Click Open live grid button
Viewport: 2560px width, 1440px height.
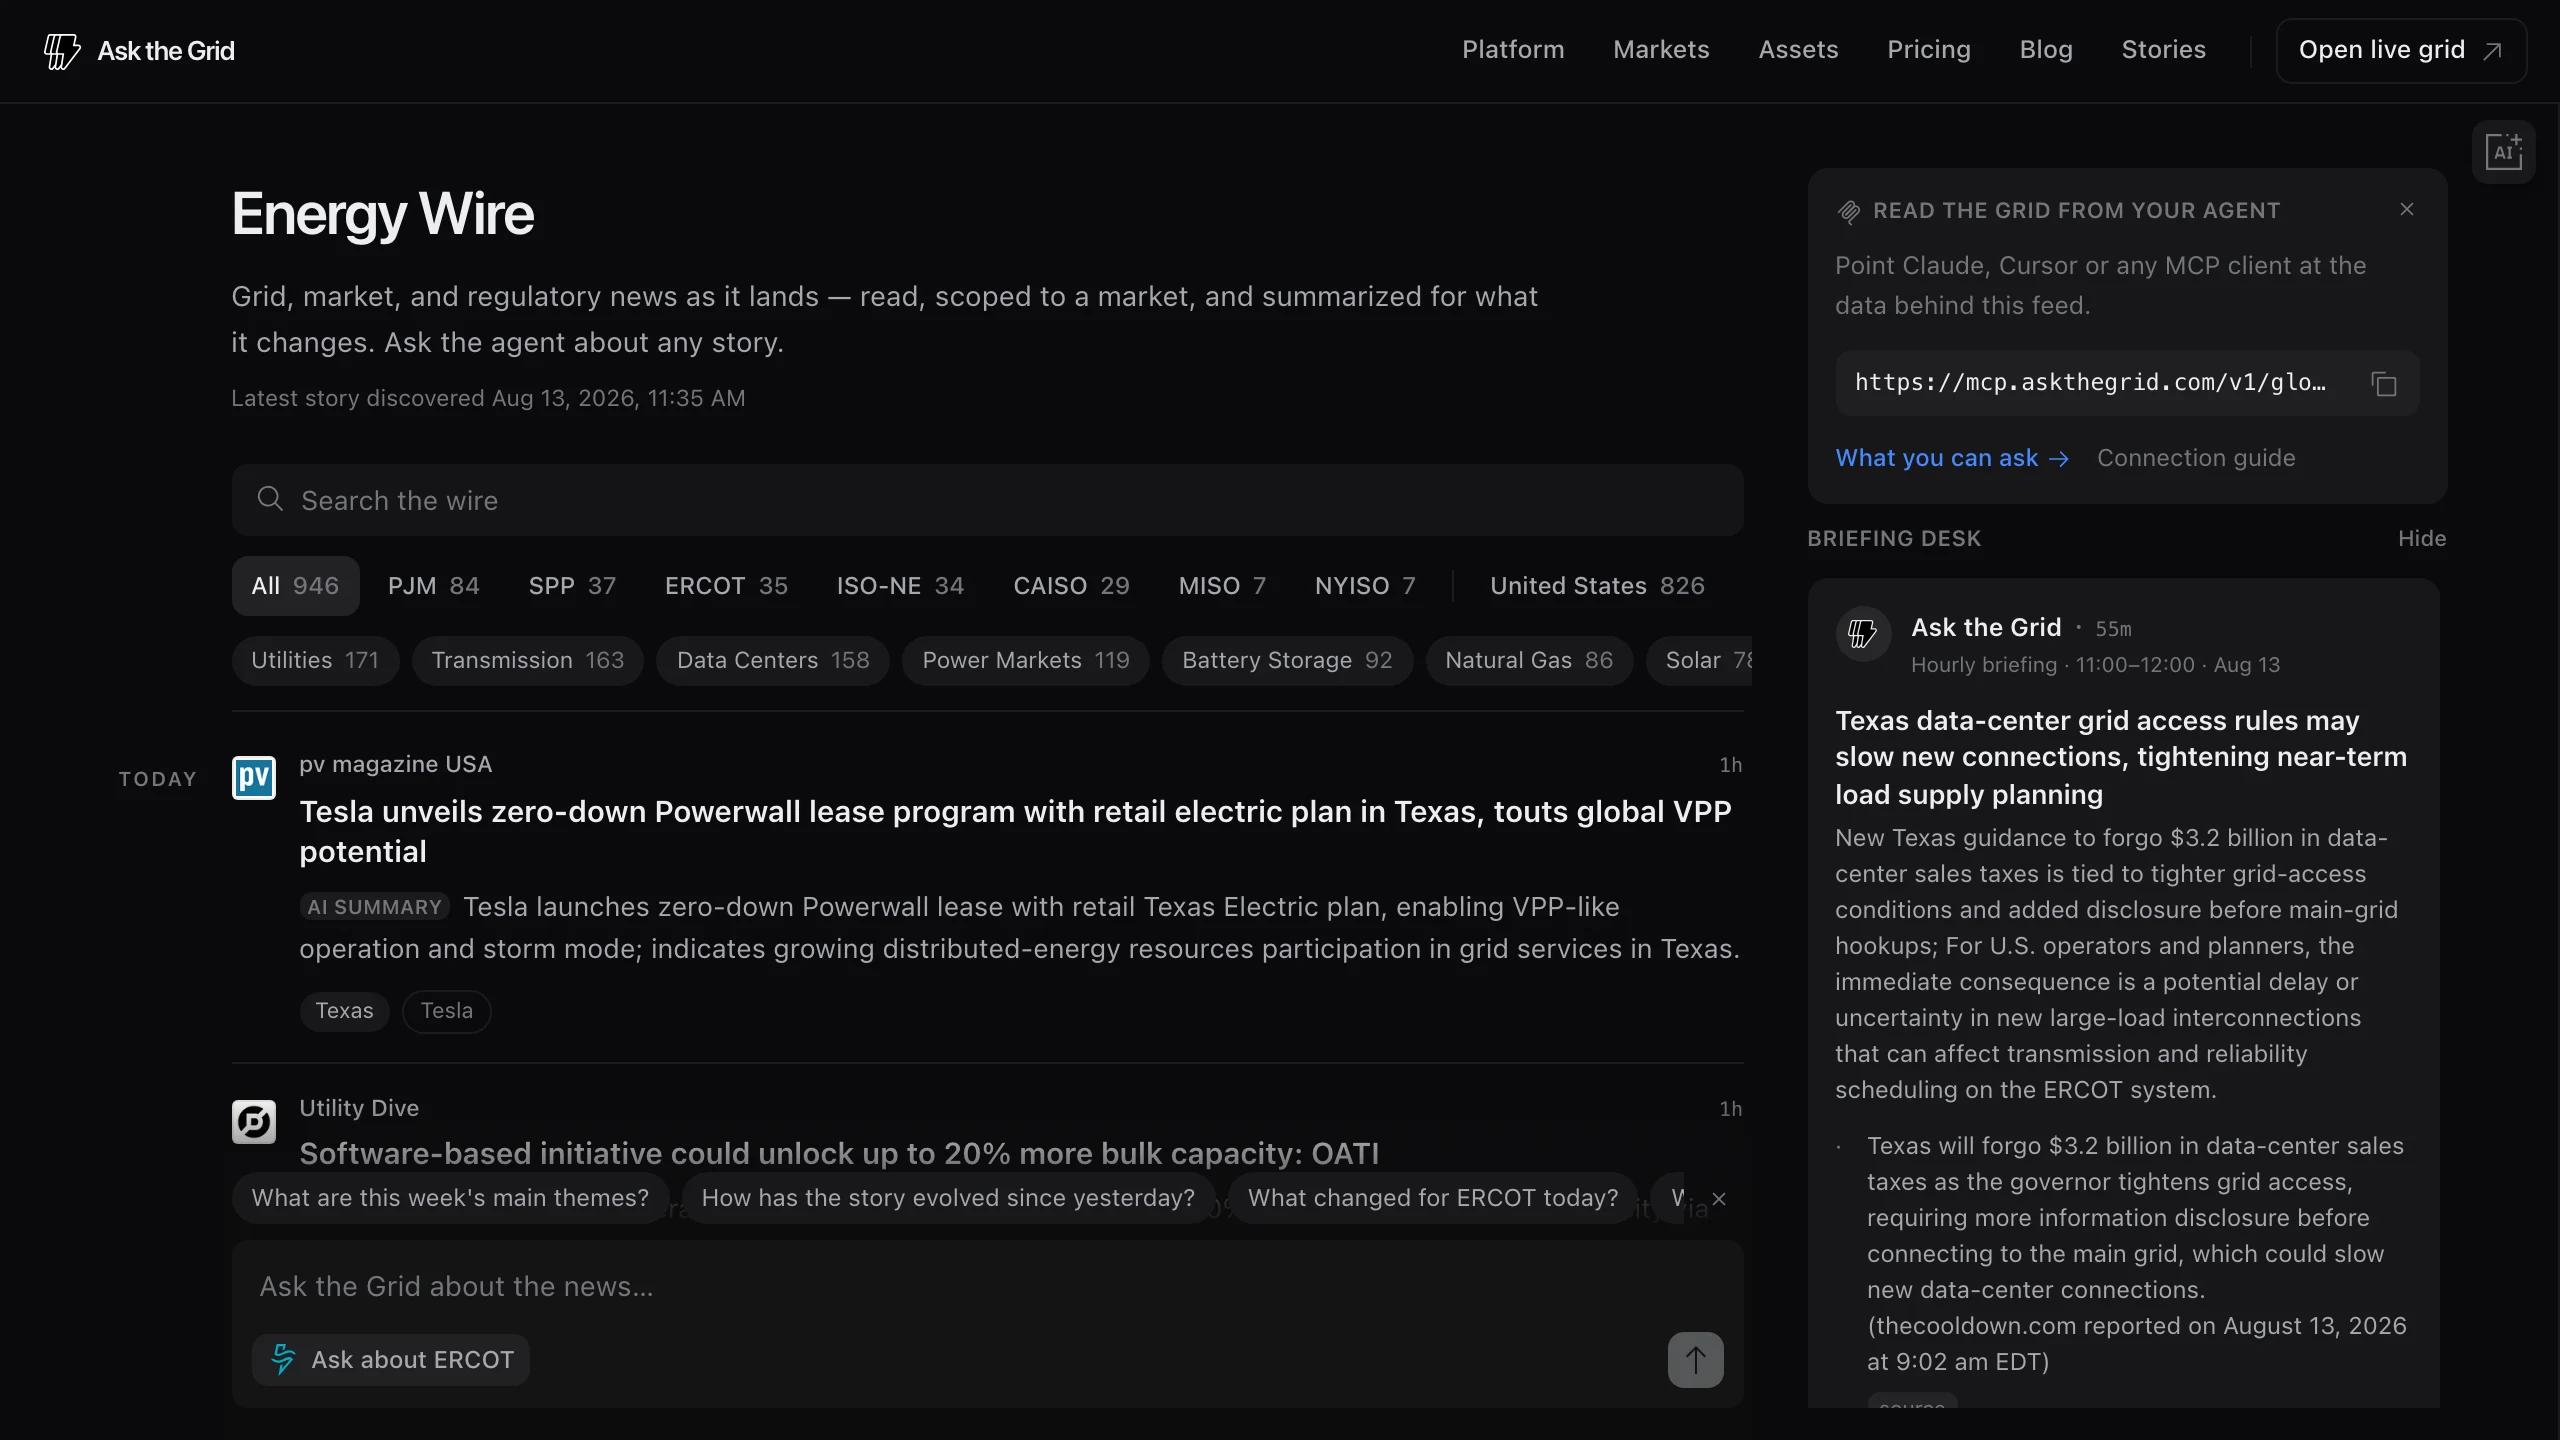click(2401, 51)
